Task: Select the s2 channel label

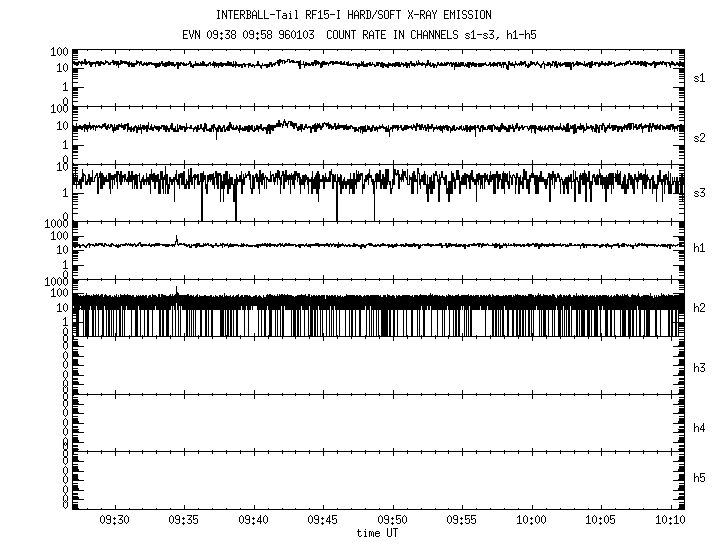Action: 700,137
